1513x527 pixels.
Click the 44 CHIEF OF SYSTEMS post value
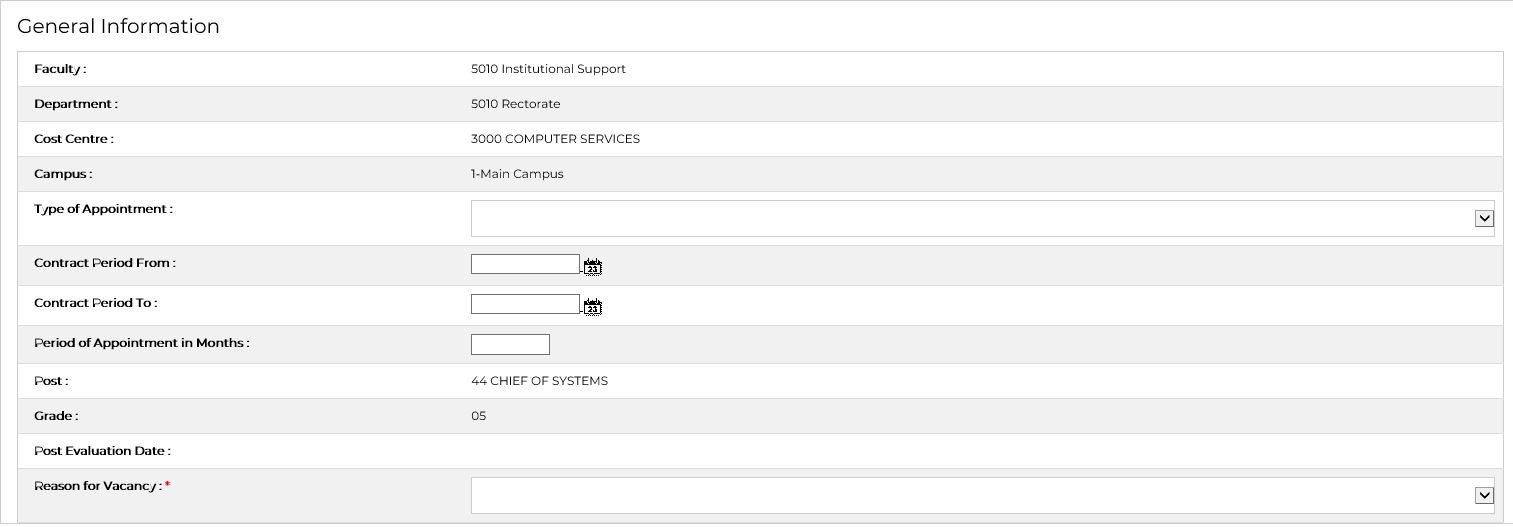tap(539, 381)
